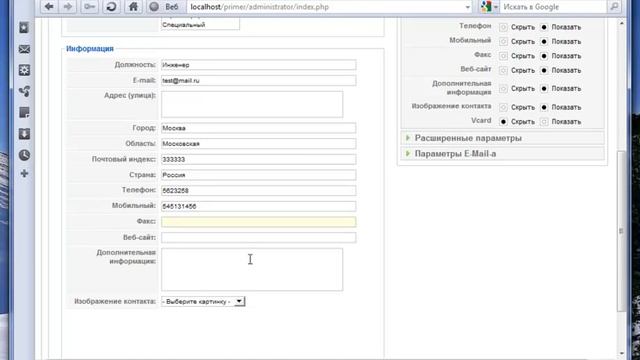The image size is (640, 360).
Task: Go to the Home page icon
Action: tap(133, 7)
